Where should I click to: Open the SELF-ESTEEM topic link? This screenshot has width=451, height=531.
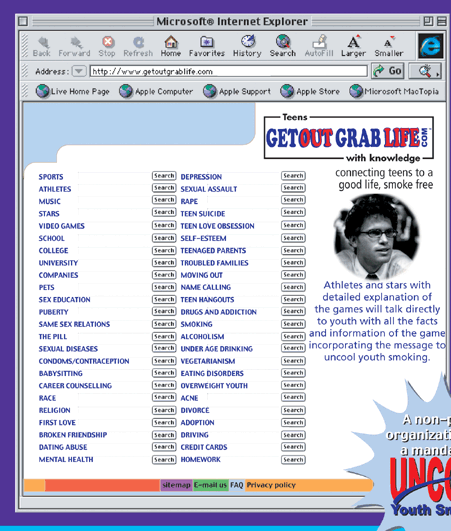pos(203,238)
